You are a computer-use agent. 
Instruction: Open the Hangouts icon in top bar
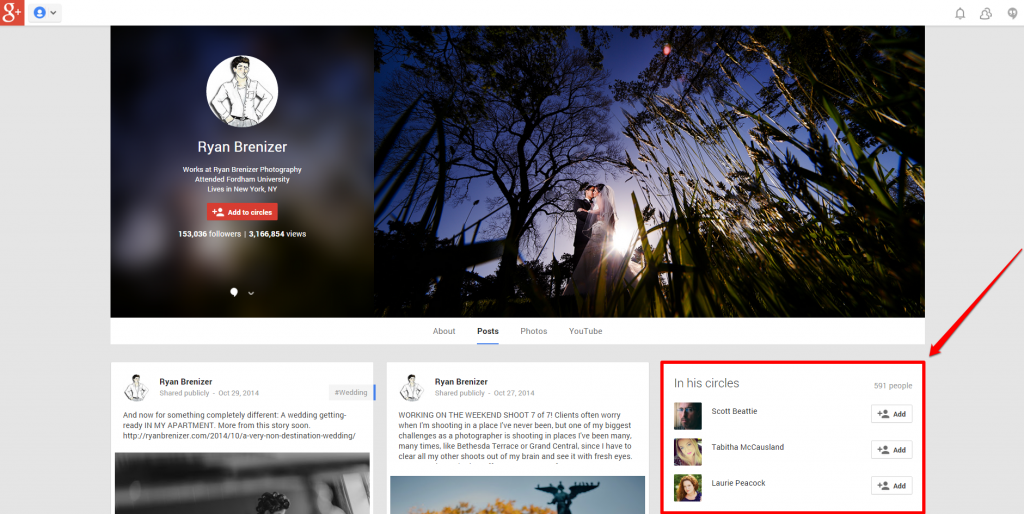pos(1012,13)
